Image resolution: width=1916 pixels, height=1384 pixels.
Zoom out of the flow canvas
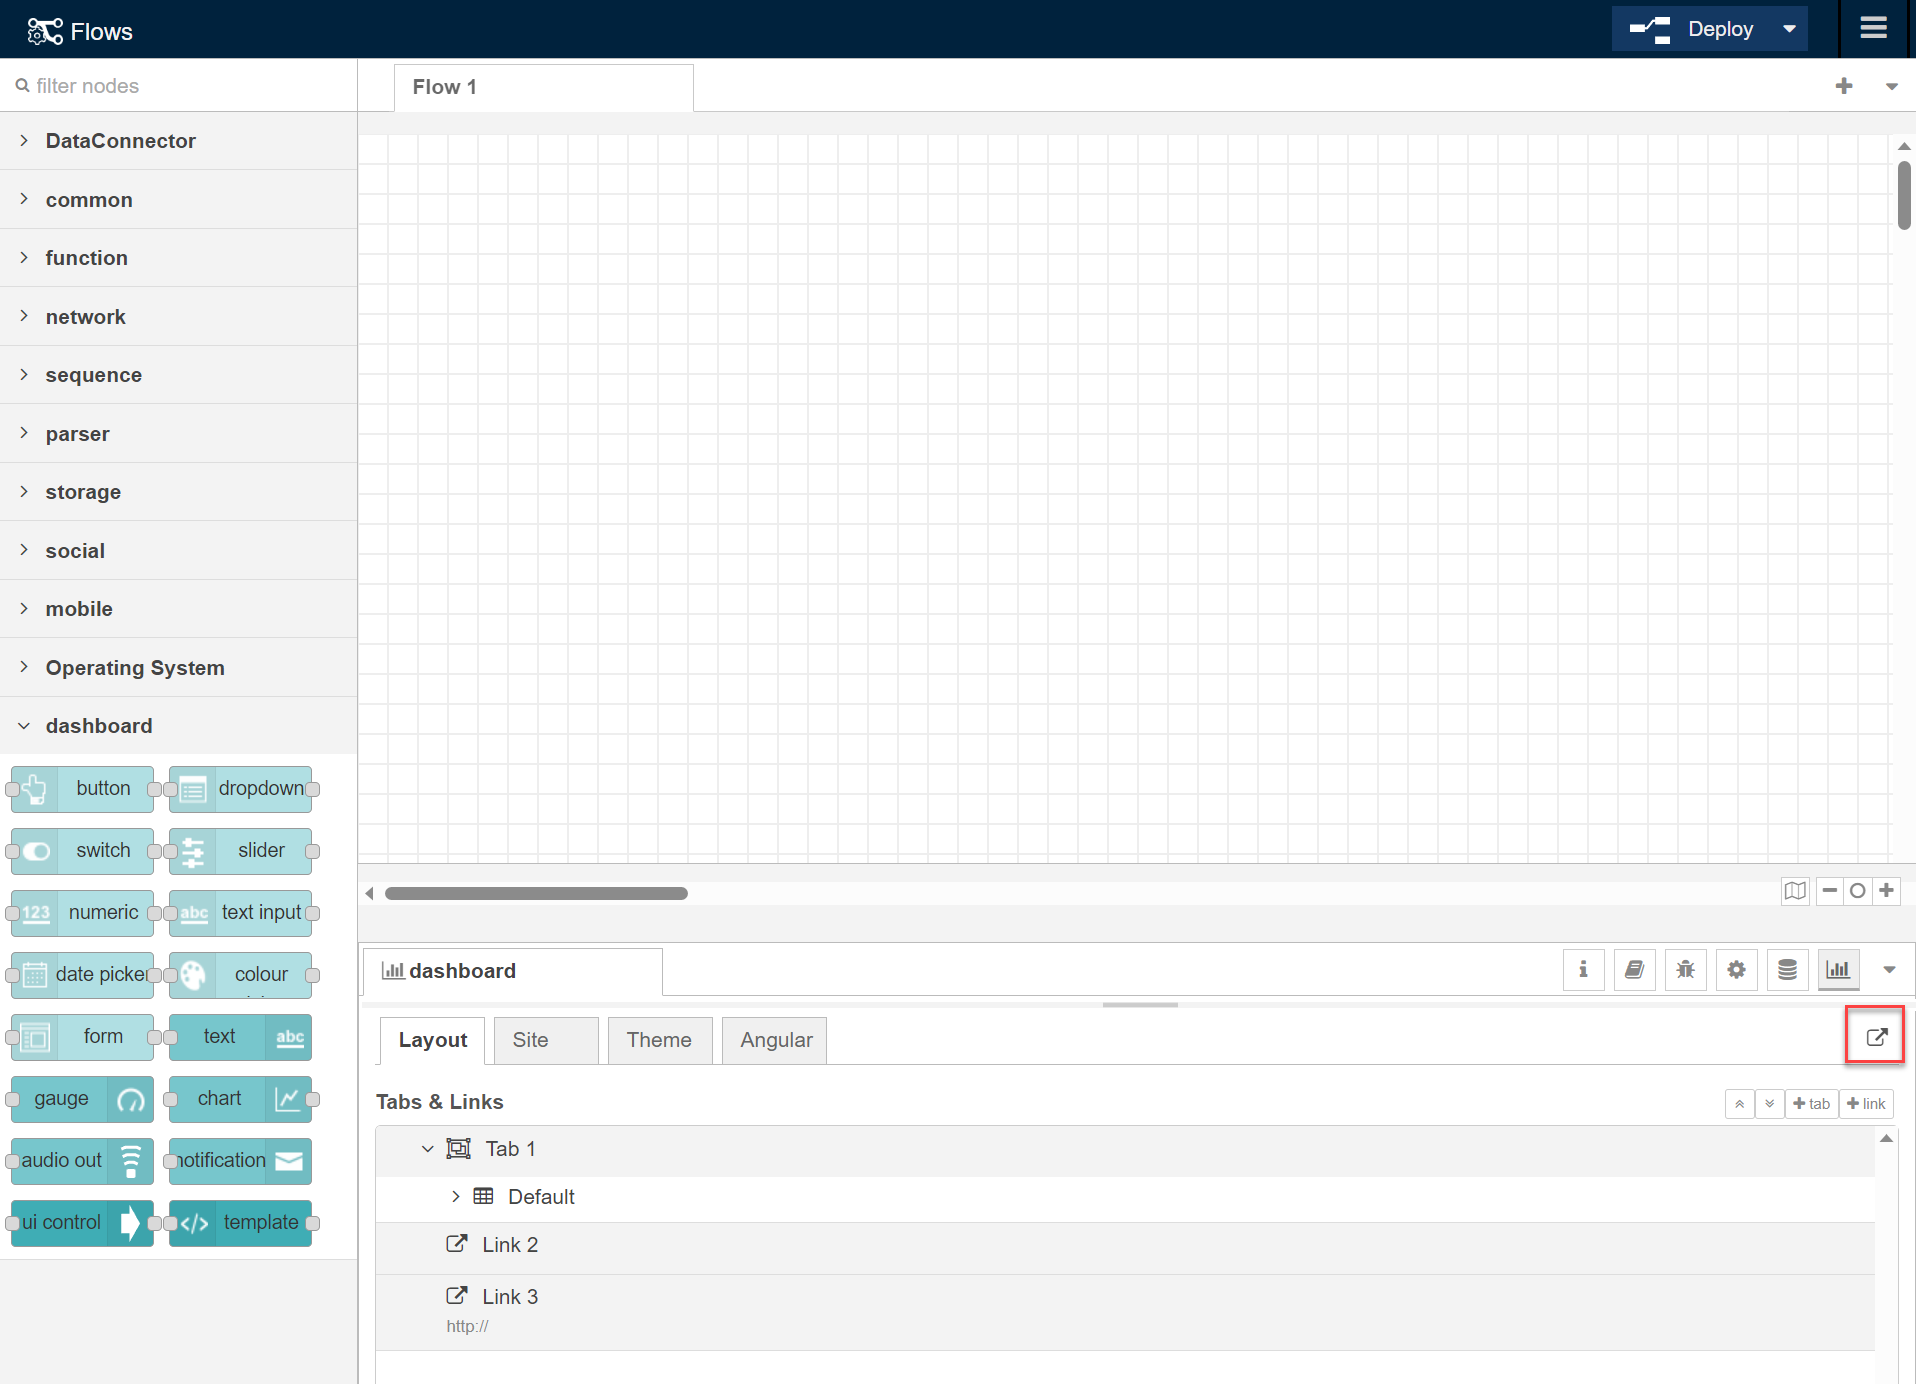(x=1829, y=890)
